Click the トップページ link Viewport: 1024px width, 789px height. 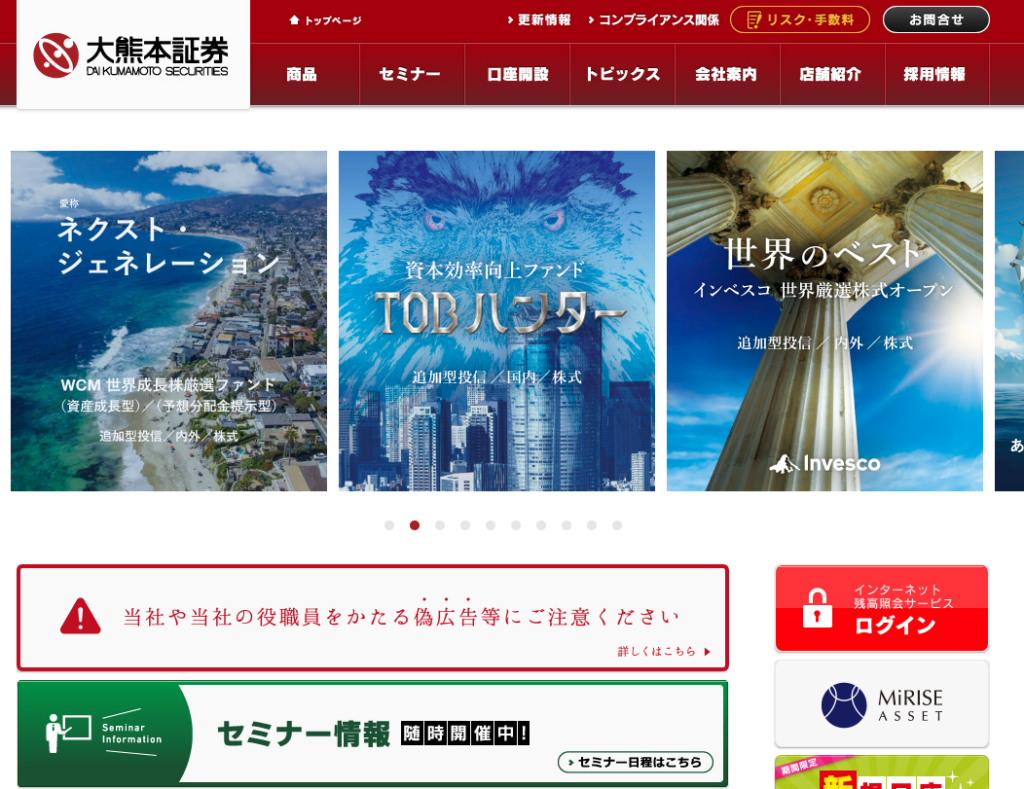tap(332, 20)
